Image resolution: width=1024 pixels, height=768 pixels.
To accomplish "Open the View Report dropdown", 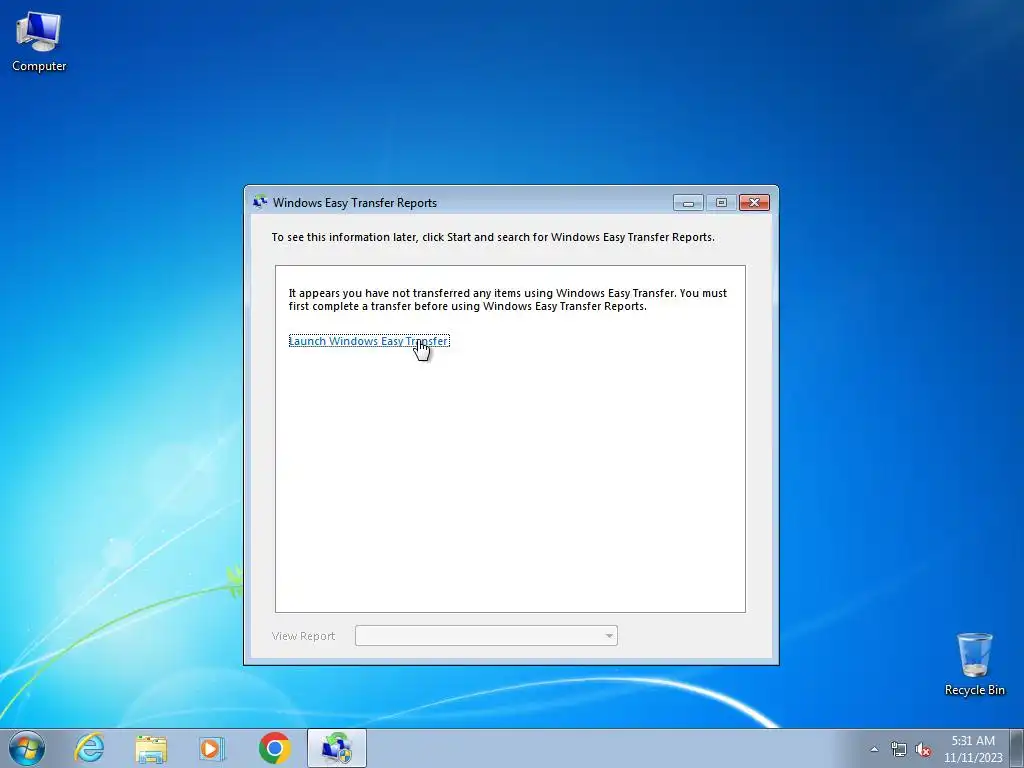I will [487, 635].
